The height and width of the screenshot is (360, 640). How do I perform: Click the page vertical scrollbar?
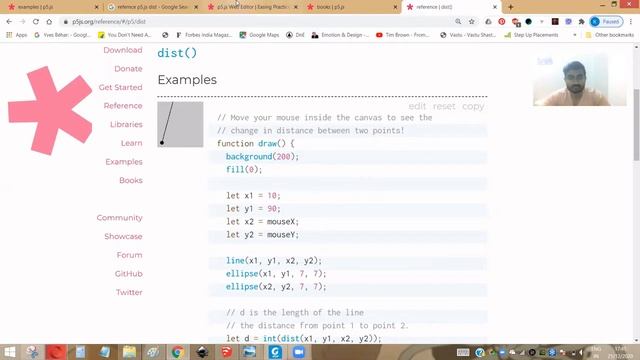tap(636, 124)
